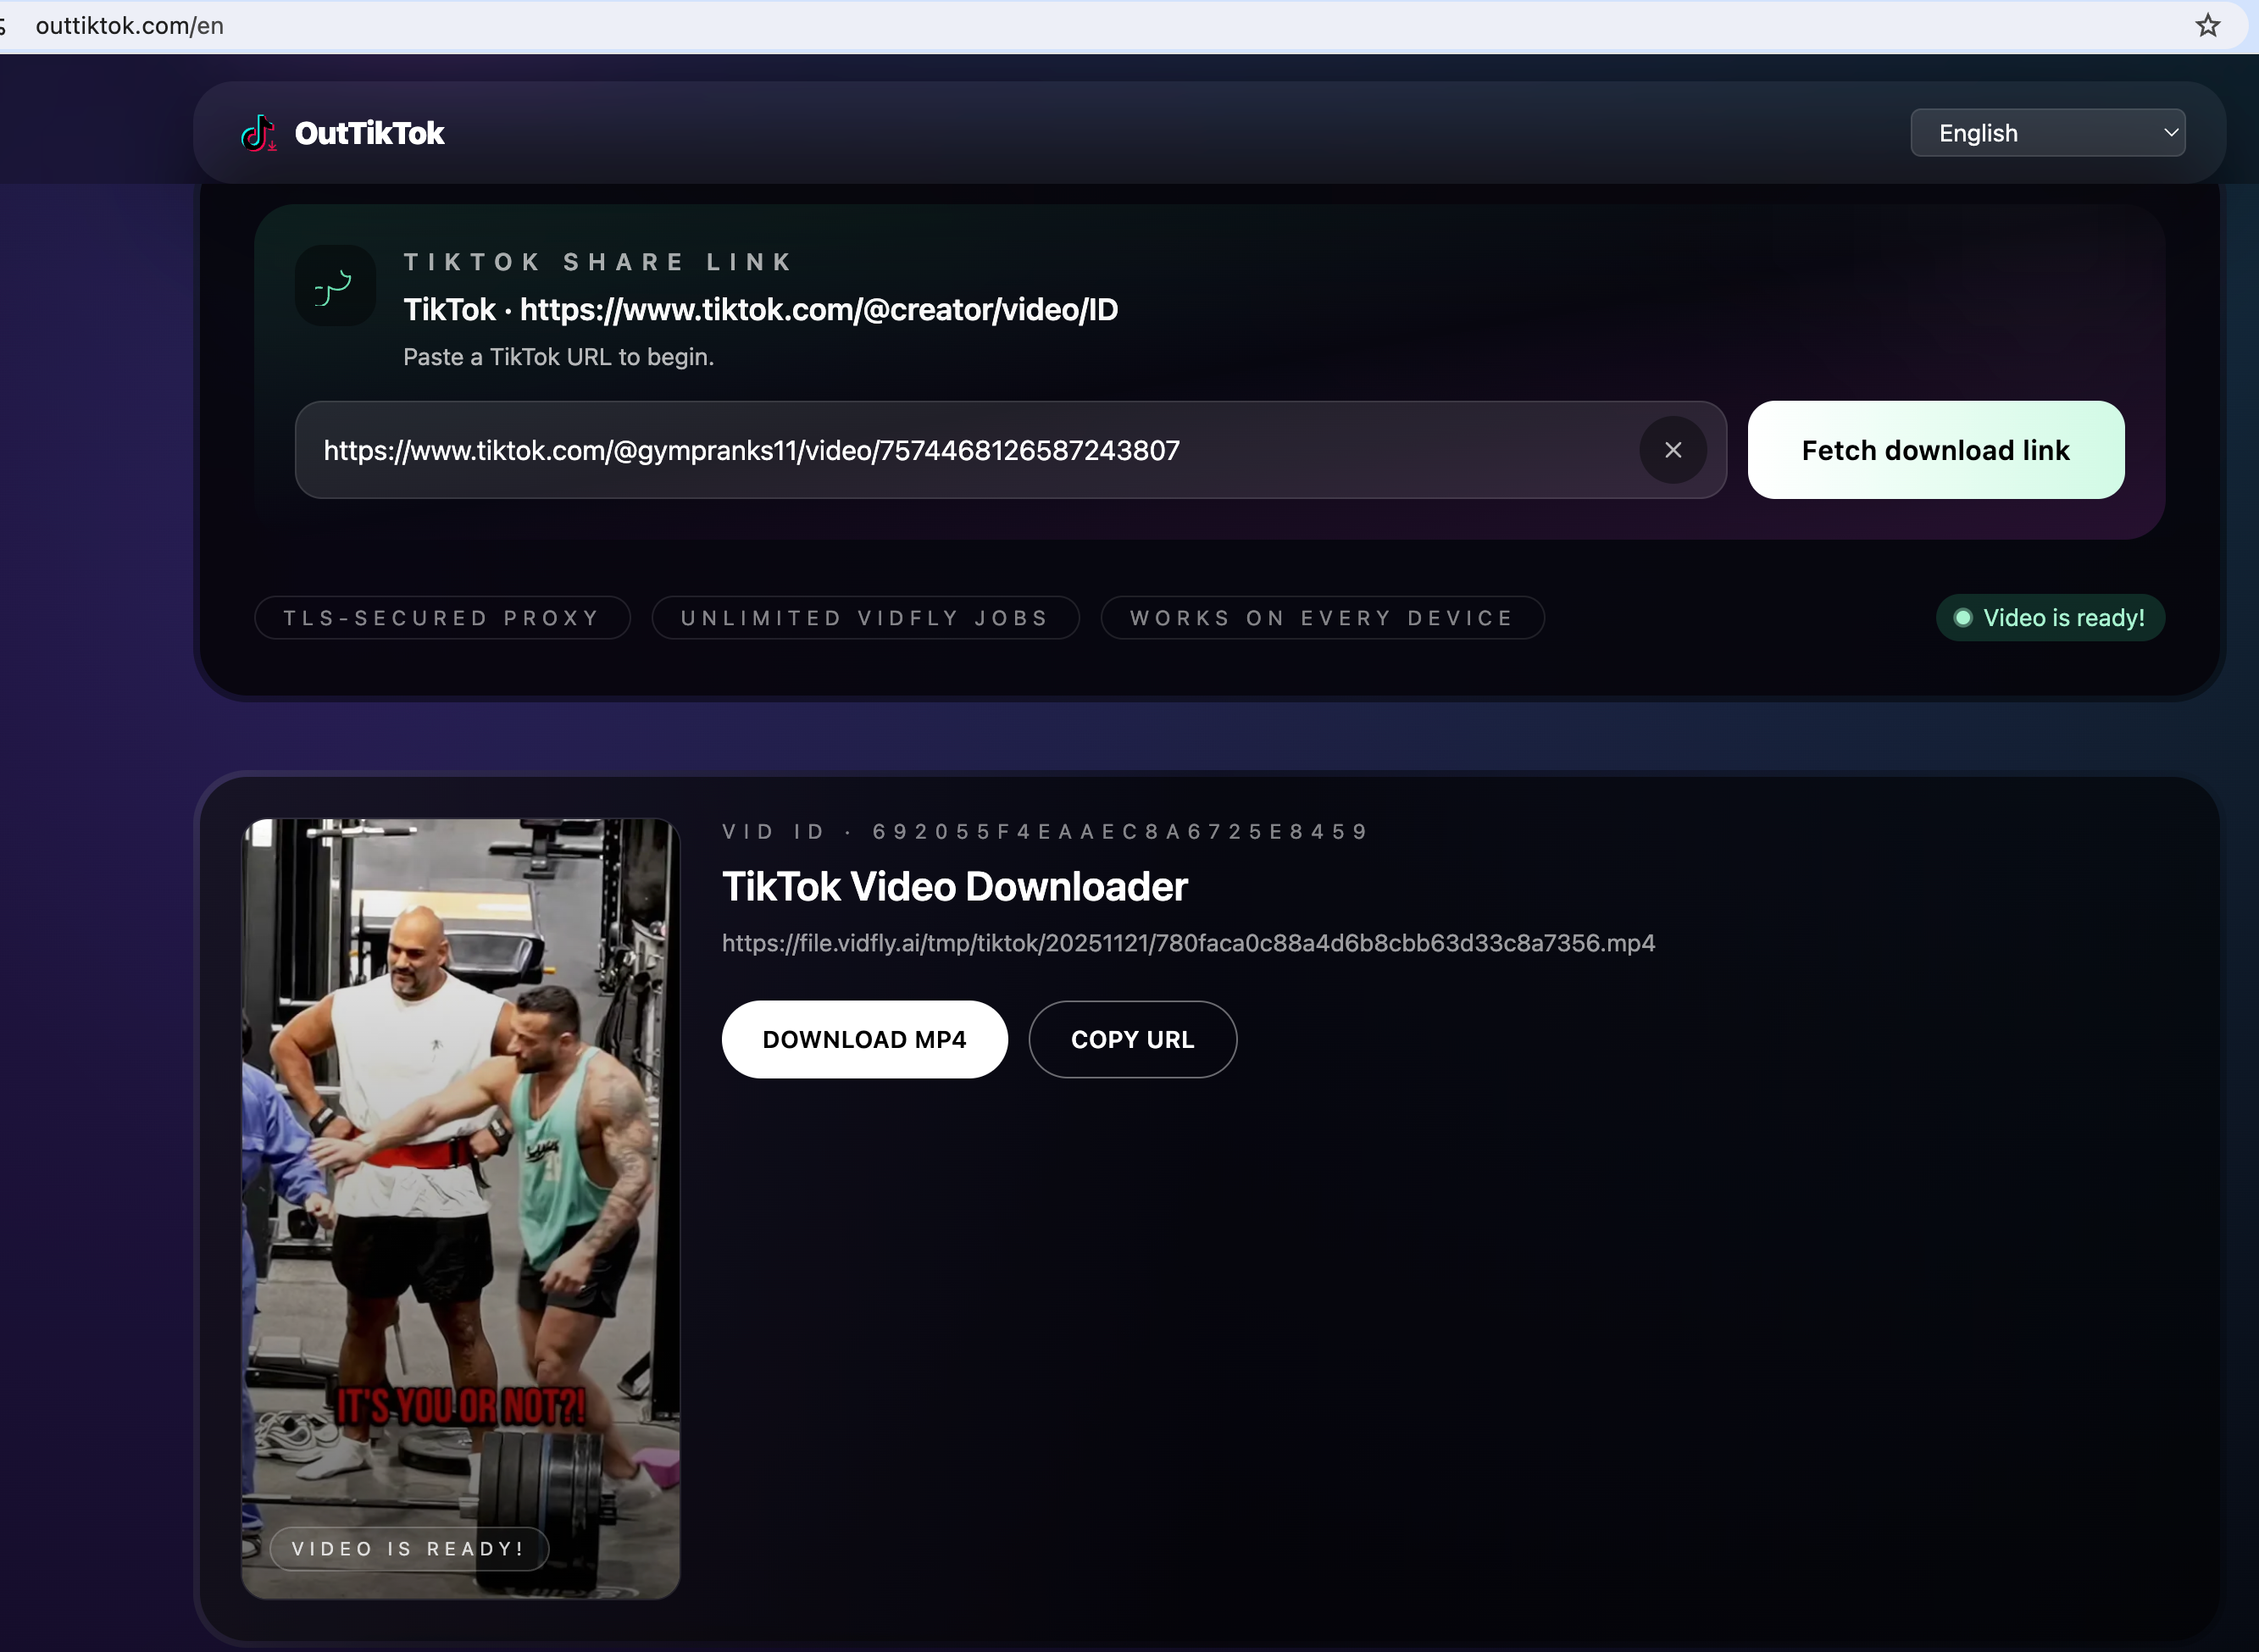
Task: Click the green dot in Video is ready badge
Action: pos(1963,617)
